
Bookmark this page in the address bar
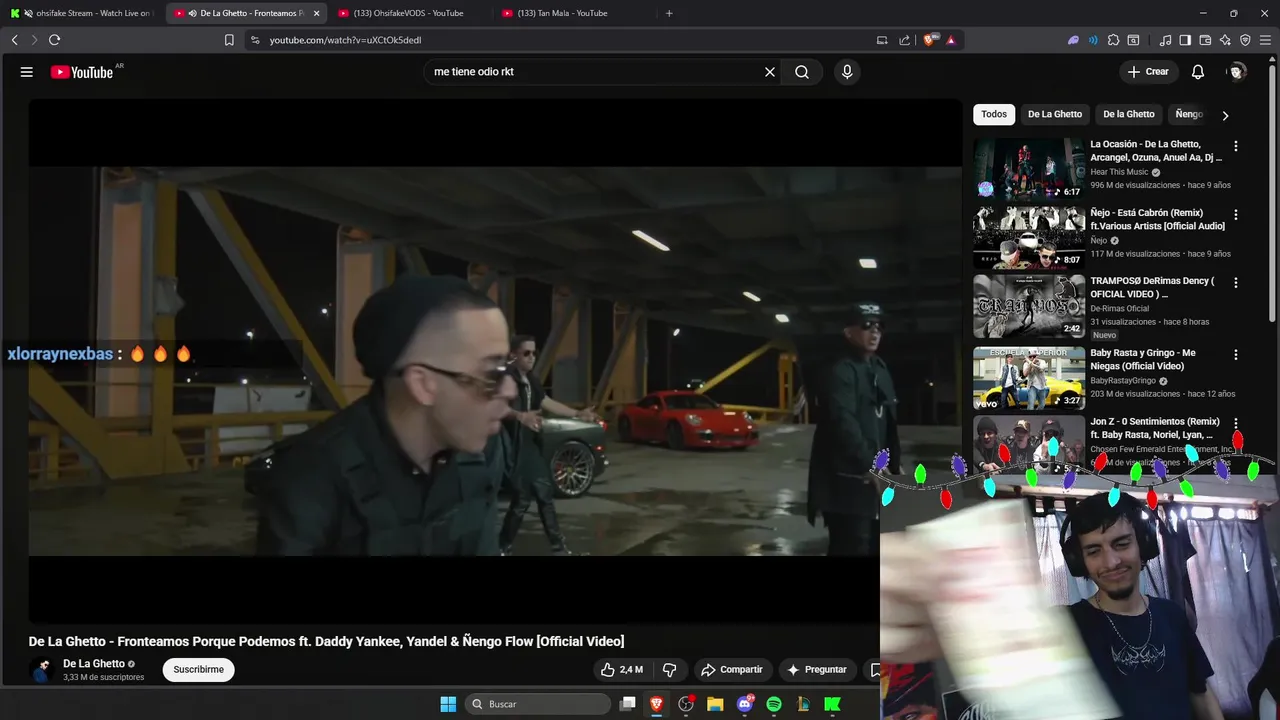click(229, 40)
